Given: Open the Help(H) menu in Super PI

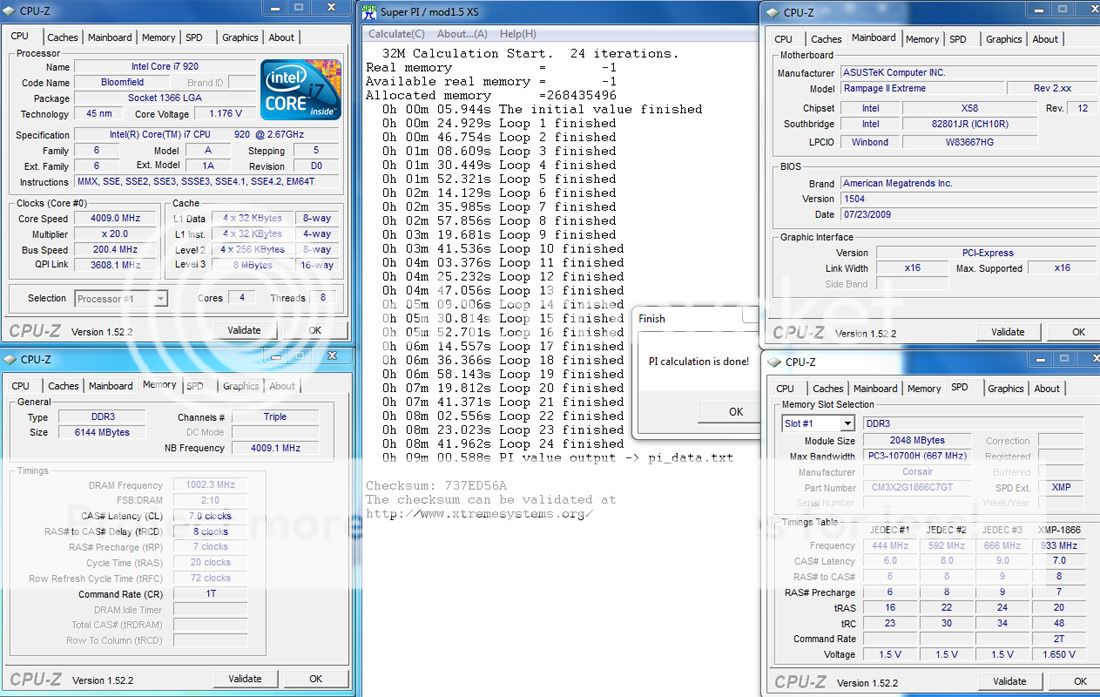Looking at the screenshot, I should 518,34.
